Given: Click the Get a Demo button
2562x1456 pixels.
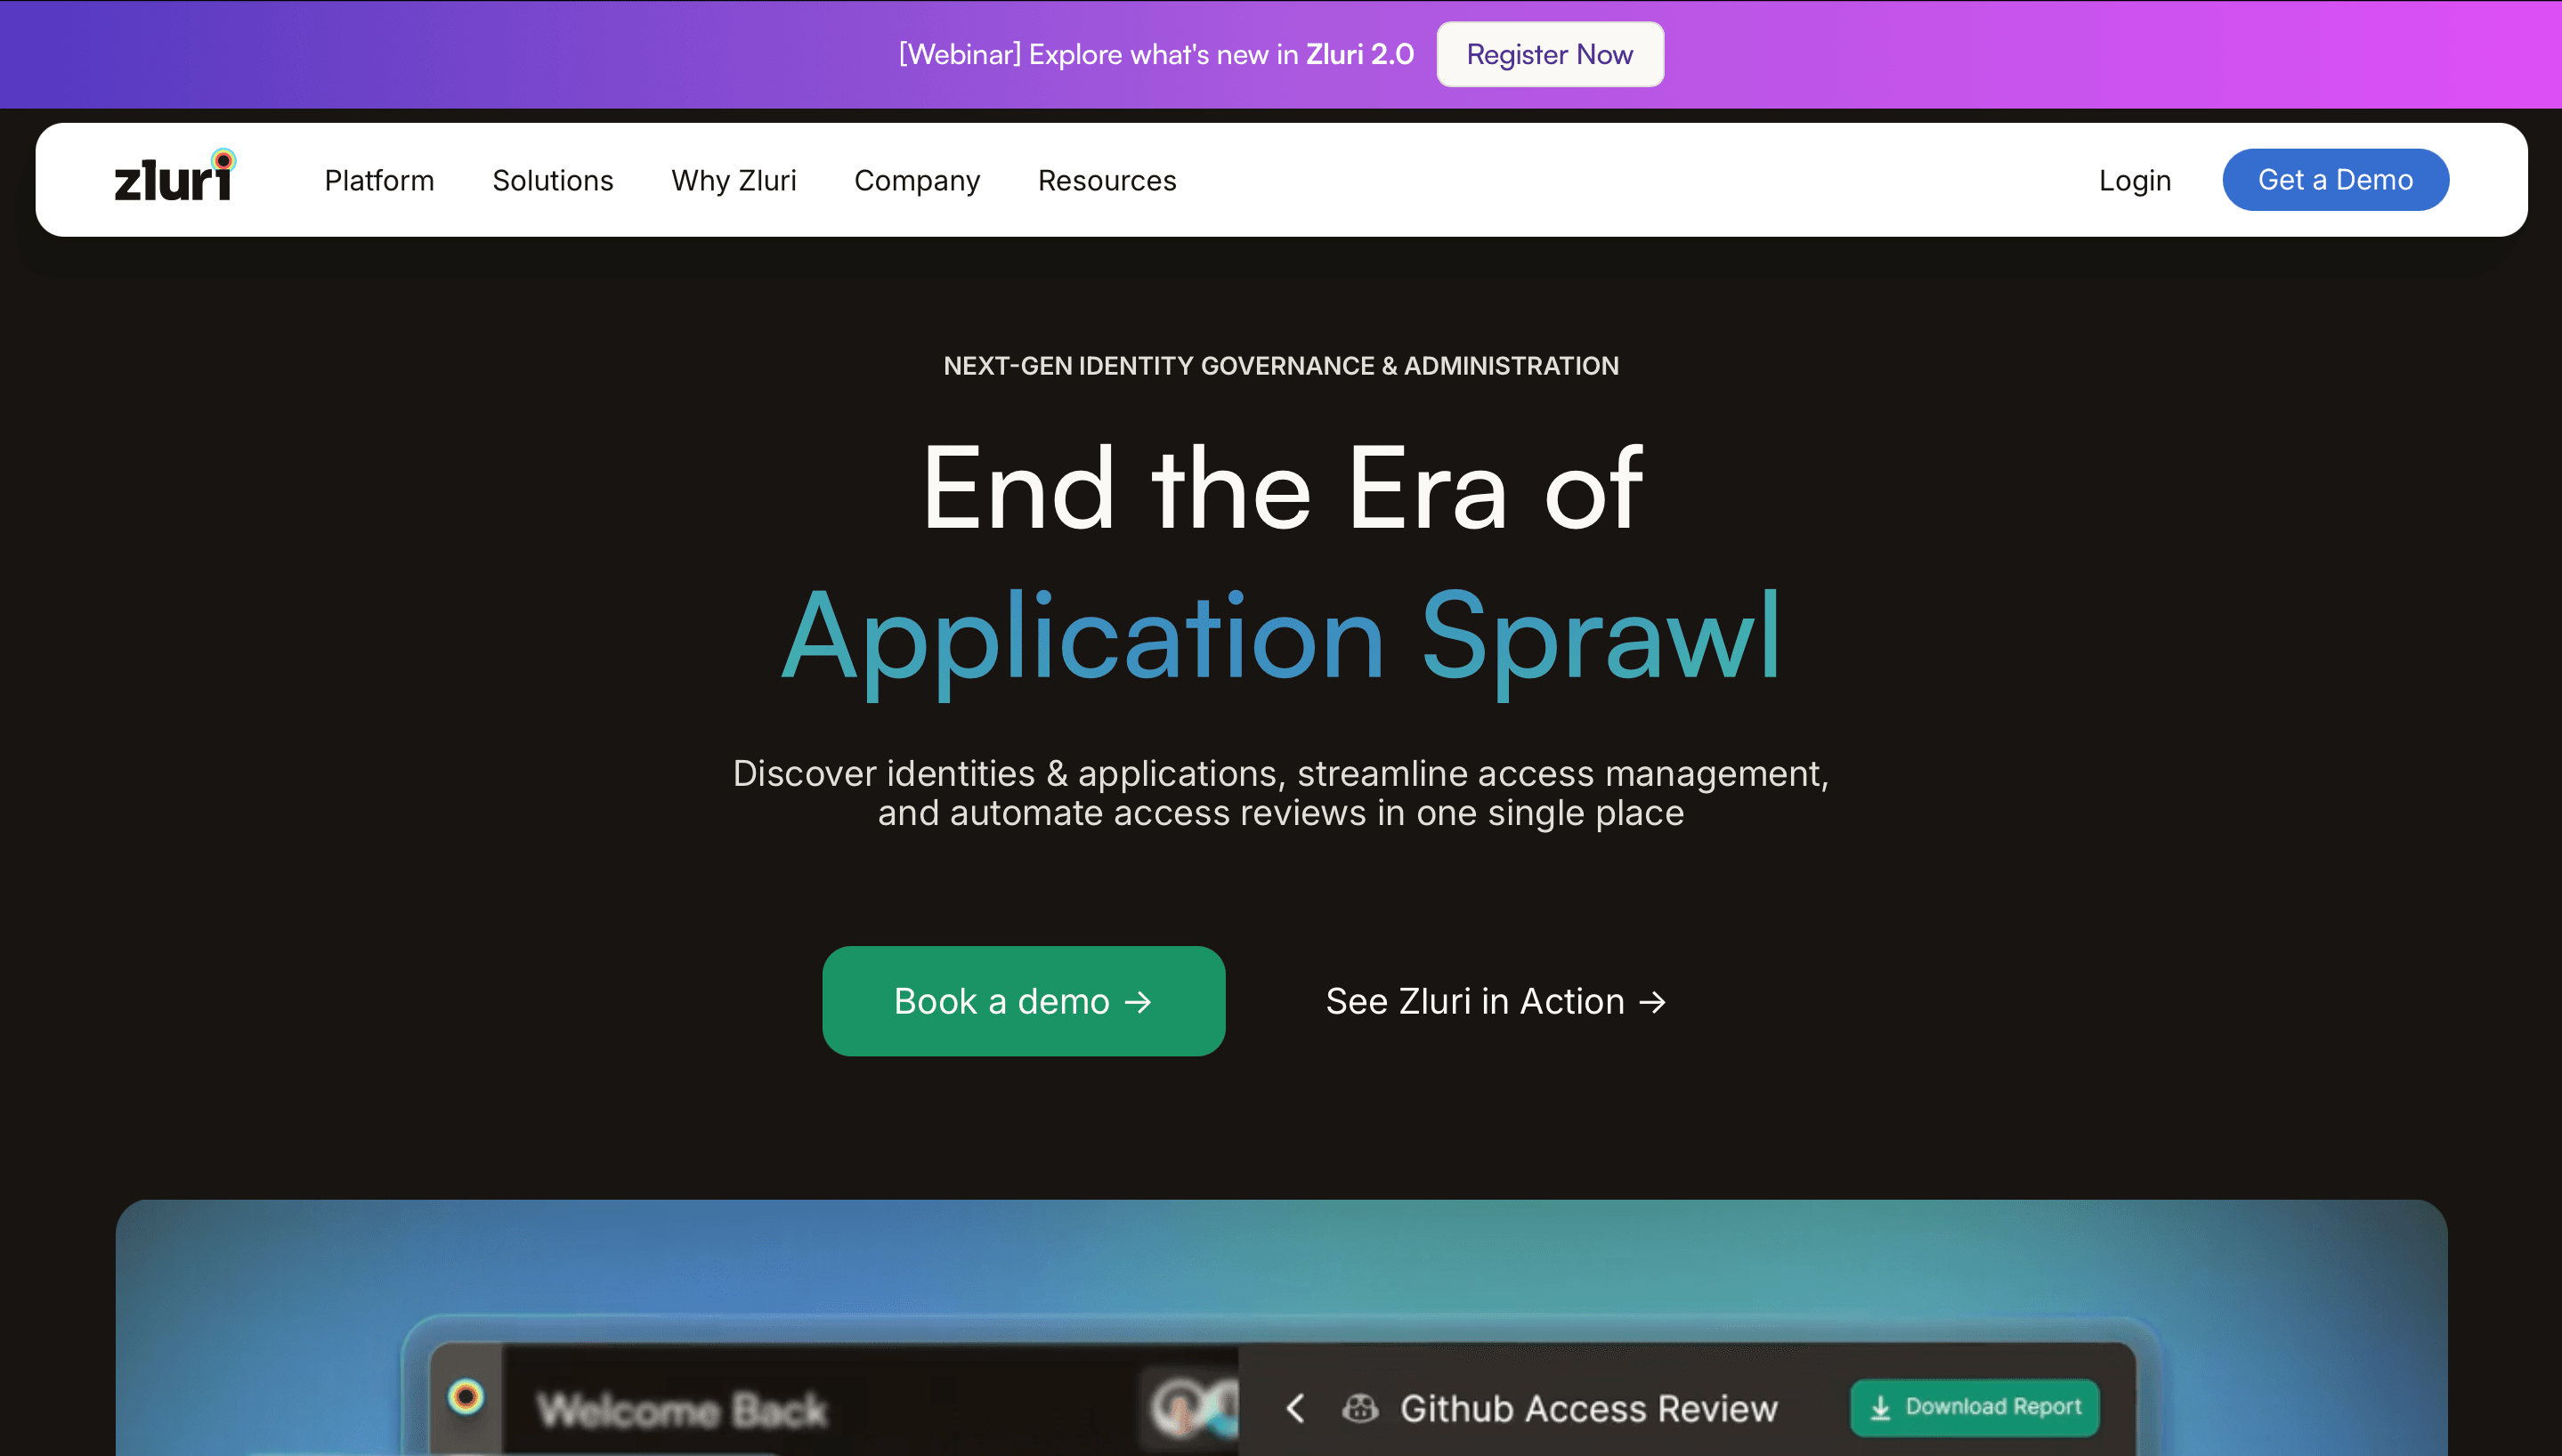Looking at the screenshot, I should click(x=2334, y=179).
